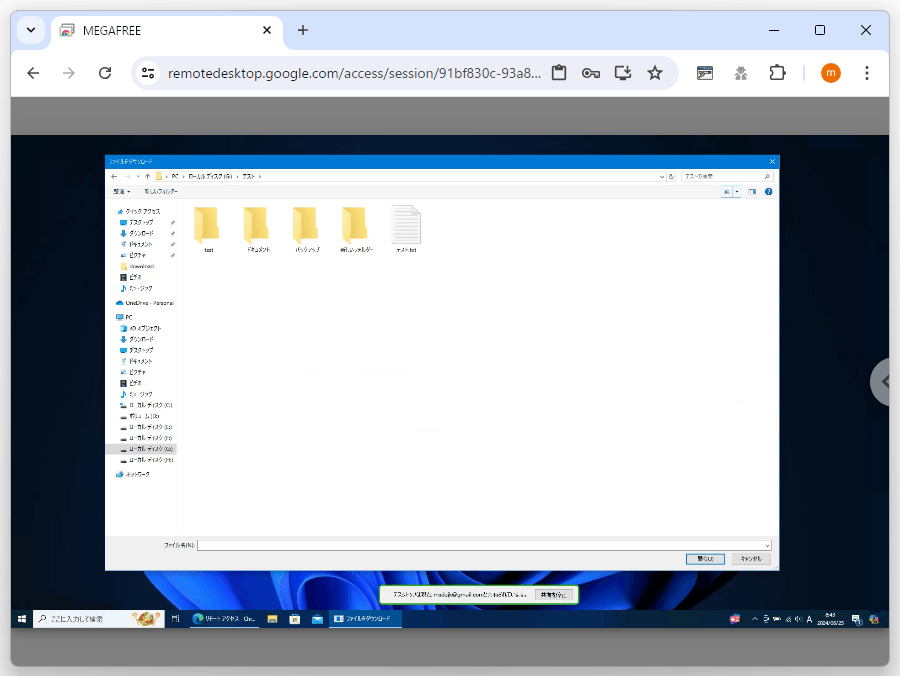The image size is (900, 676).
Task: Click the clipboard icon in address bar
Action: tap(558, 73)
